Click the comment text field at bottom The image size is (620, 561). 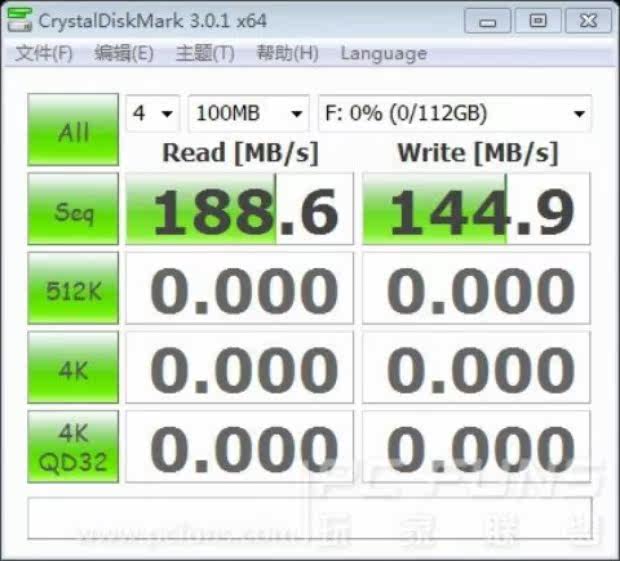click(x=310, y=518)
